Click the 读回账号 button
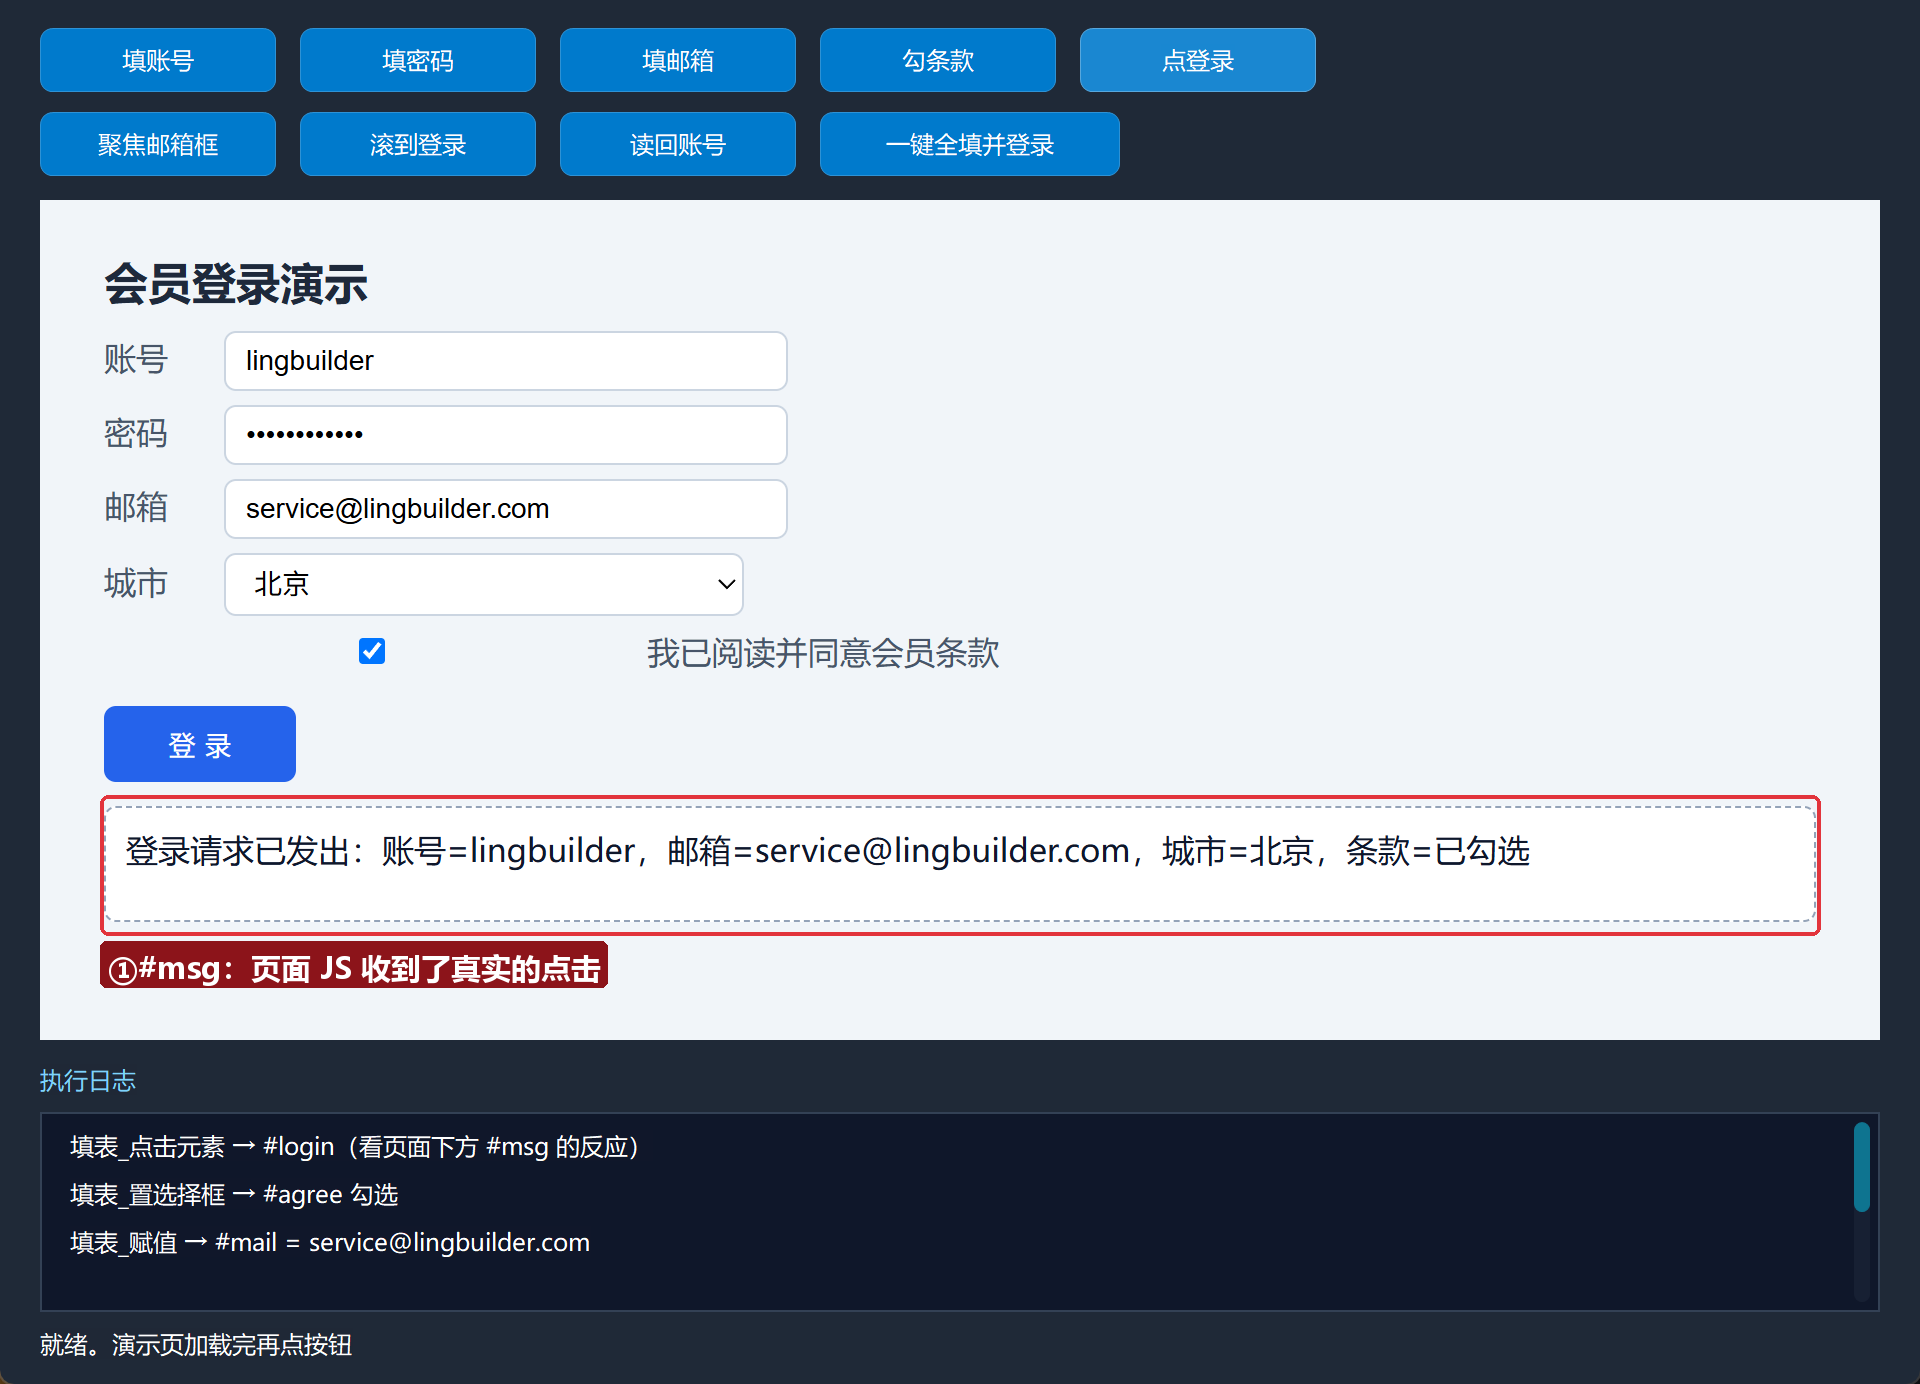1920x1384 pixels. click(x=678, y=144)
